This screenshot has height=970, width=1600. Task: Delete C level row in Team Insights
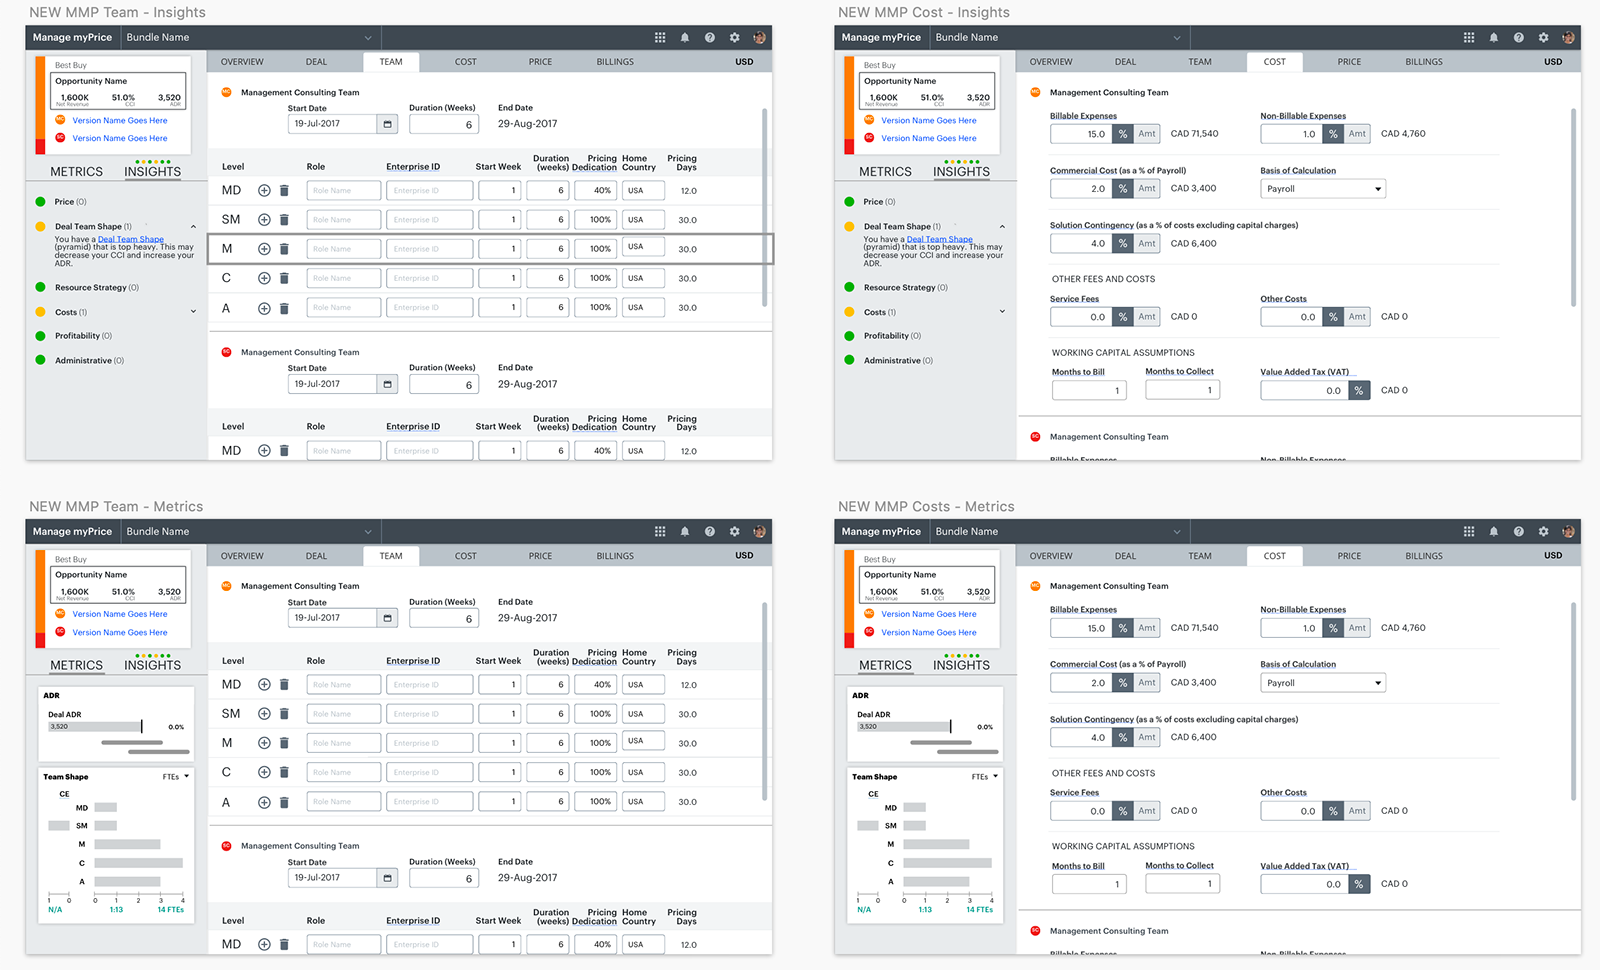pyautogui.click(x=284, y=278)
